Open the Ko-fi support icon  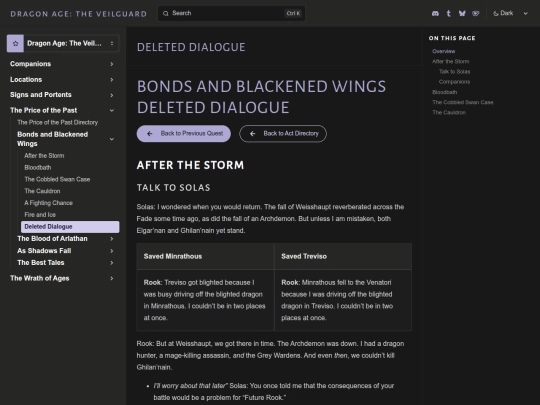(x=476, y=13)
